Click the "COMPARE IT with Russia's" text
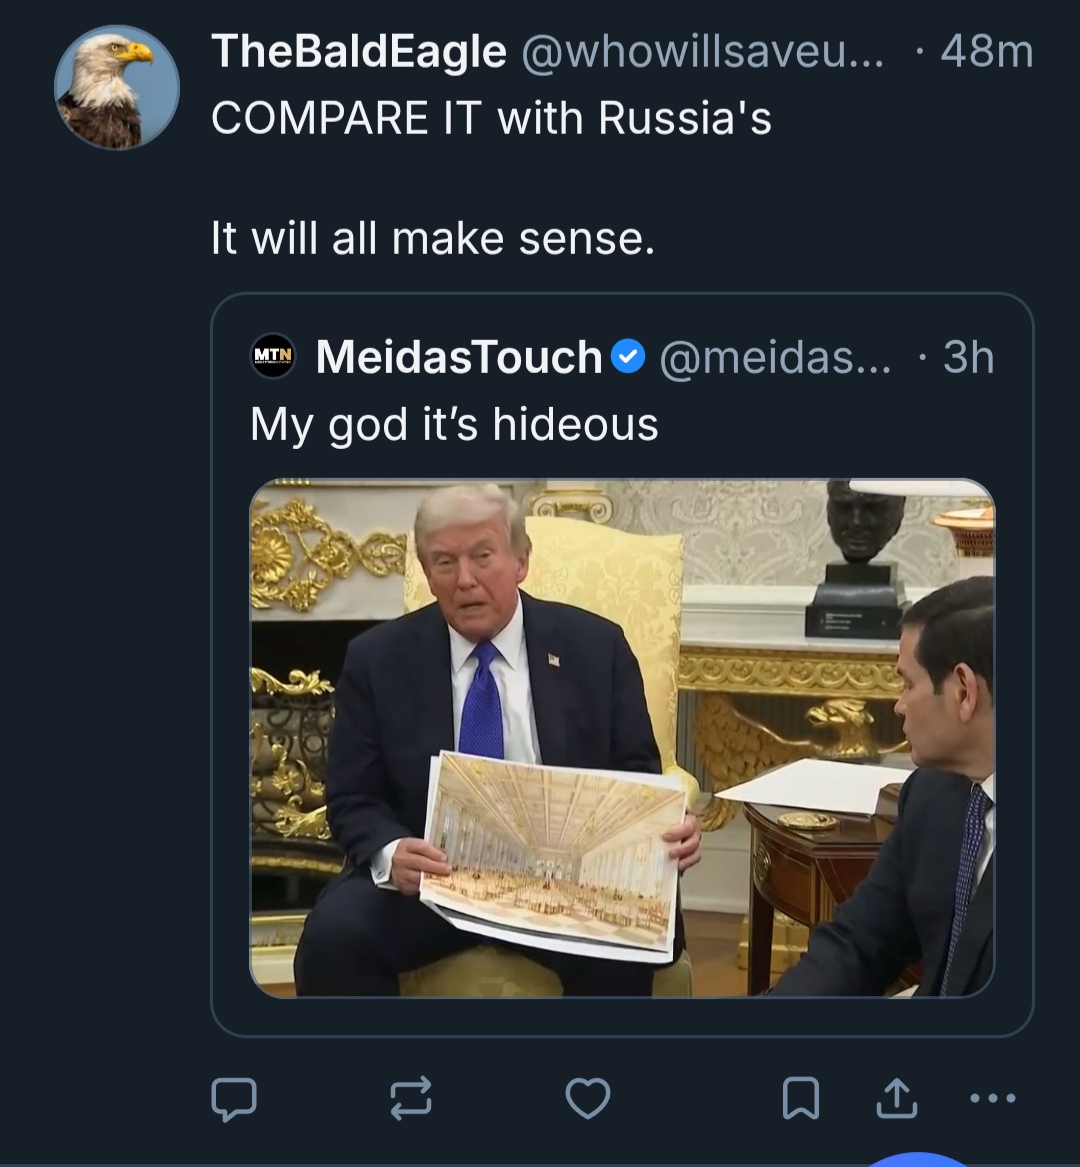The height and width of the screenshot is (1167, 1080). pyautogui.click(x=491, y=118)
